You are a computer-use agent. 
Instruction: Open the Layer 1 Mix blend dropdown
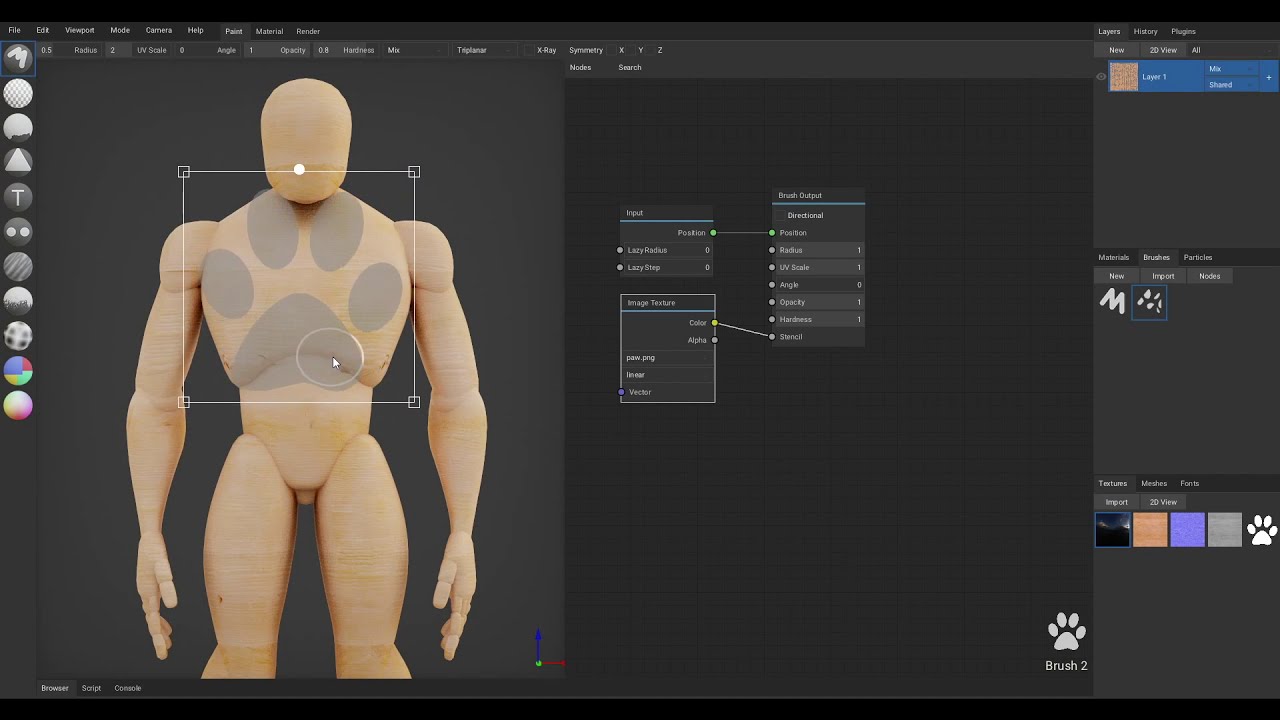1231,69
